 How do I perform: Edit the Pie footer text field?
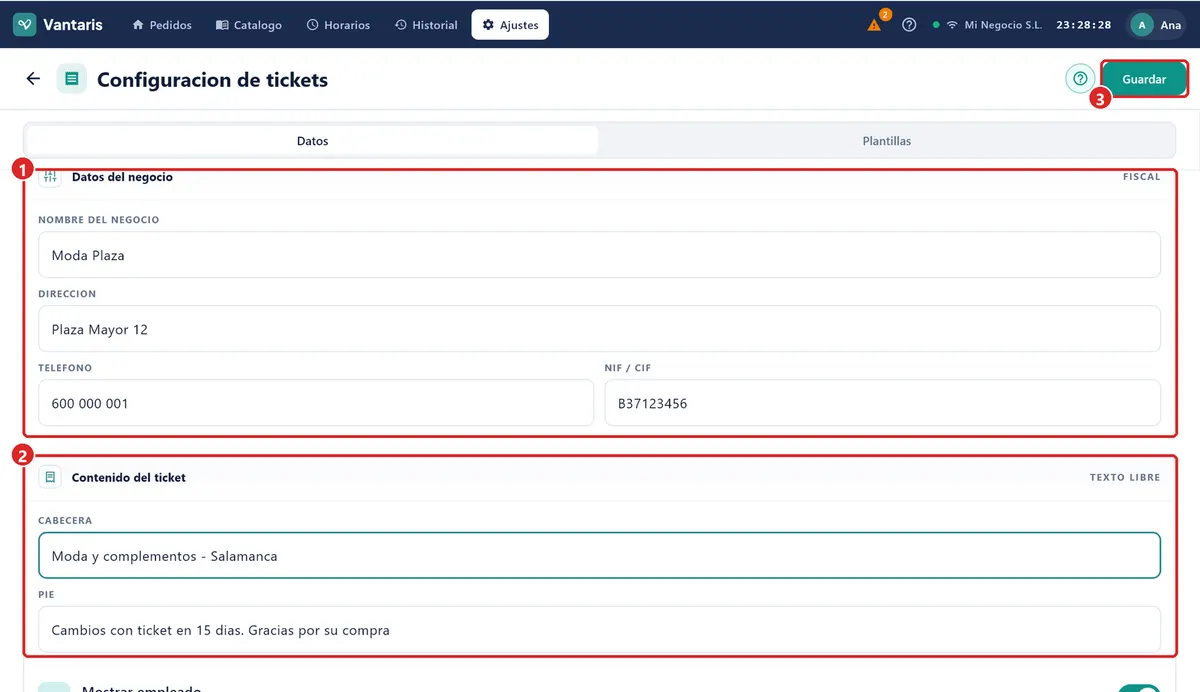pos(600,630)
